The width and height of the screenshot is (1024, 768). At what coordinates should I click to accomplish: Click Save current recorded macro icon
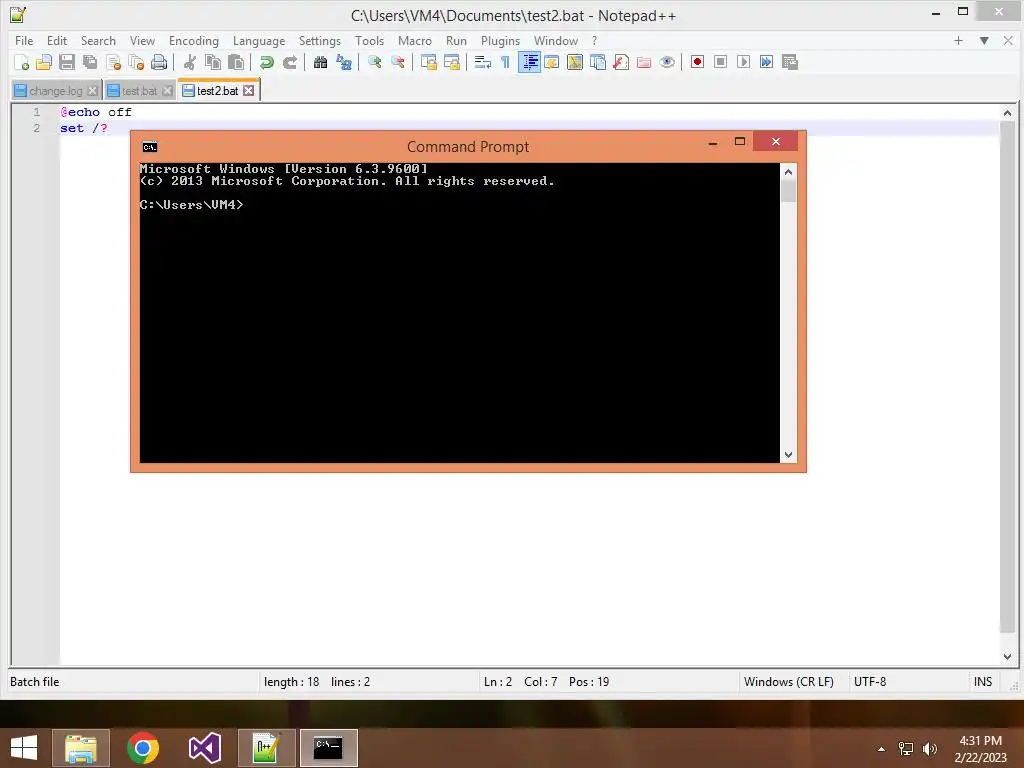pos(790,62)
